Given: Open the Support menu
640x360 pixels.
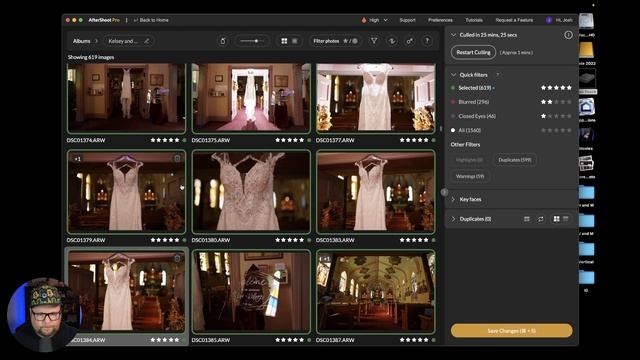Looking at the screenshot, I should (x=407, y=20).
